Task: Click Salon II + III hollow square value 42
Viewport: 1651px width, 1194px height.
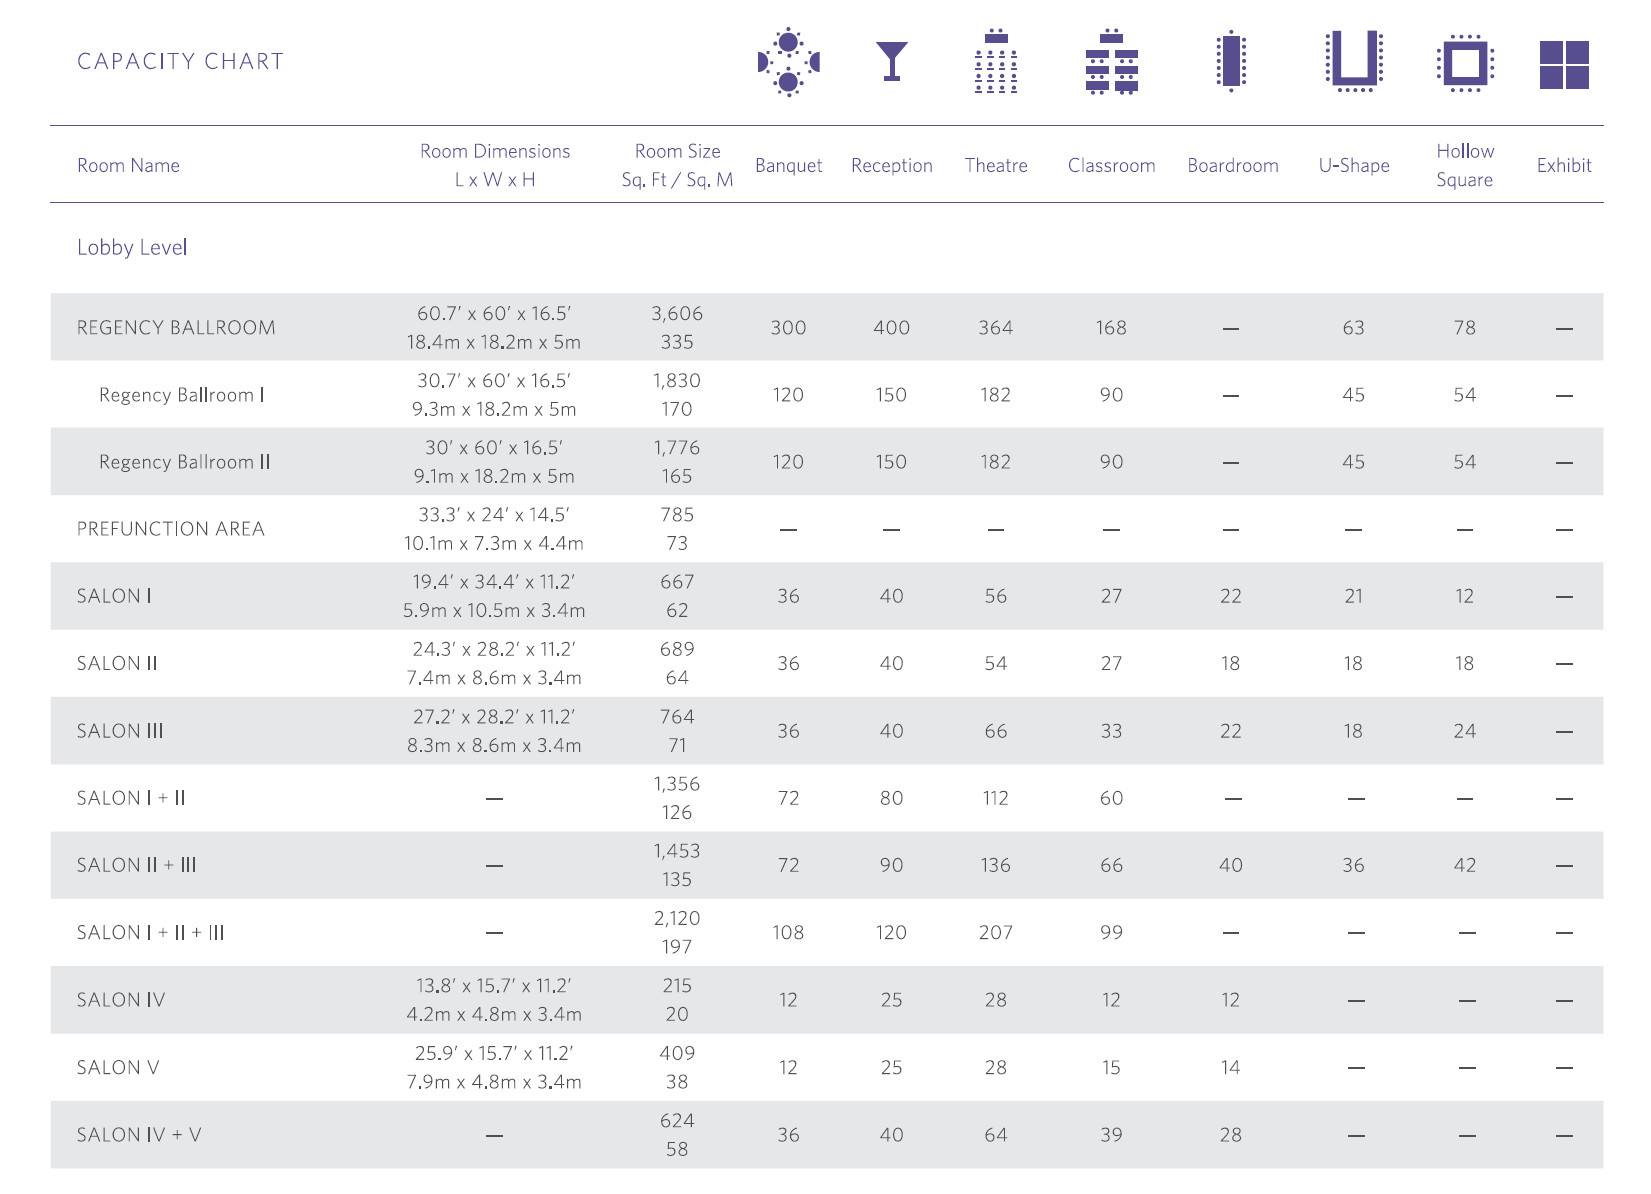Action: coord(1465,865)
